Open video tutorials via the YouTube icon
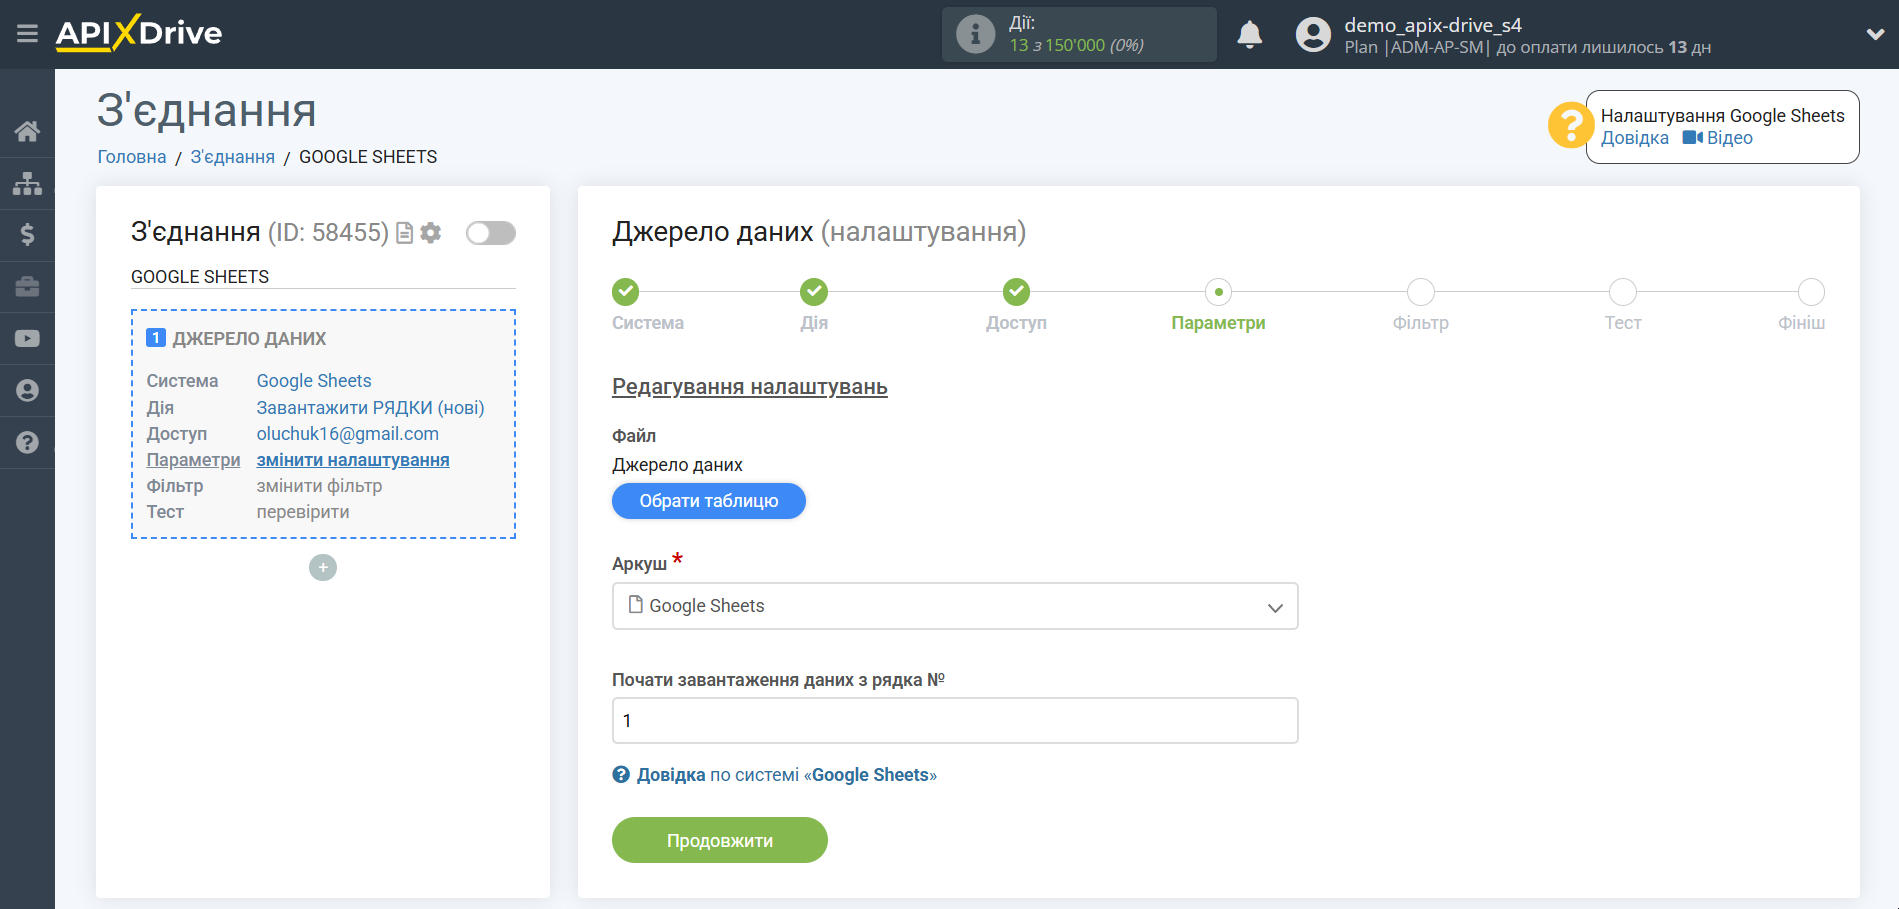This screenshot has height=909, width=1899. (27, 339)
